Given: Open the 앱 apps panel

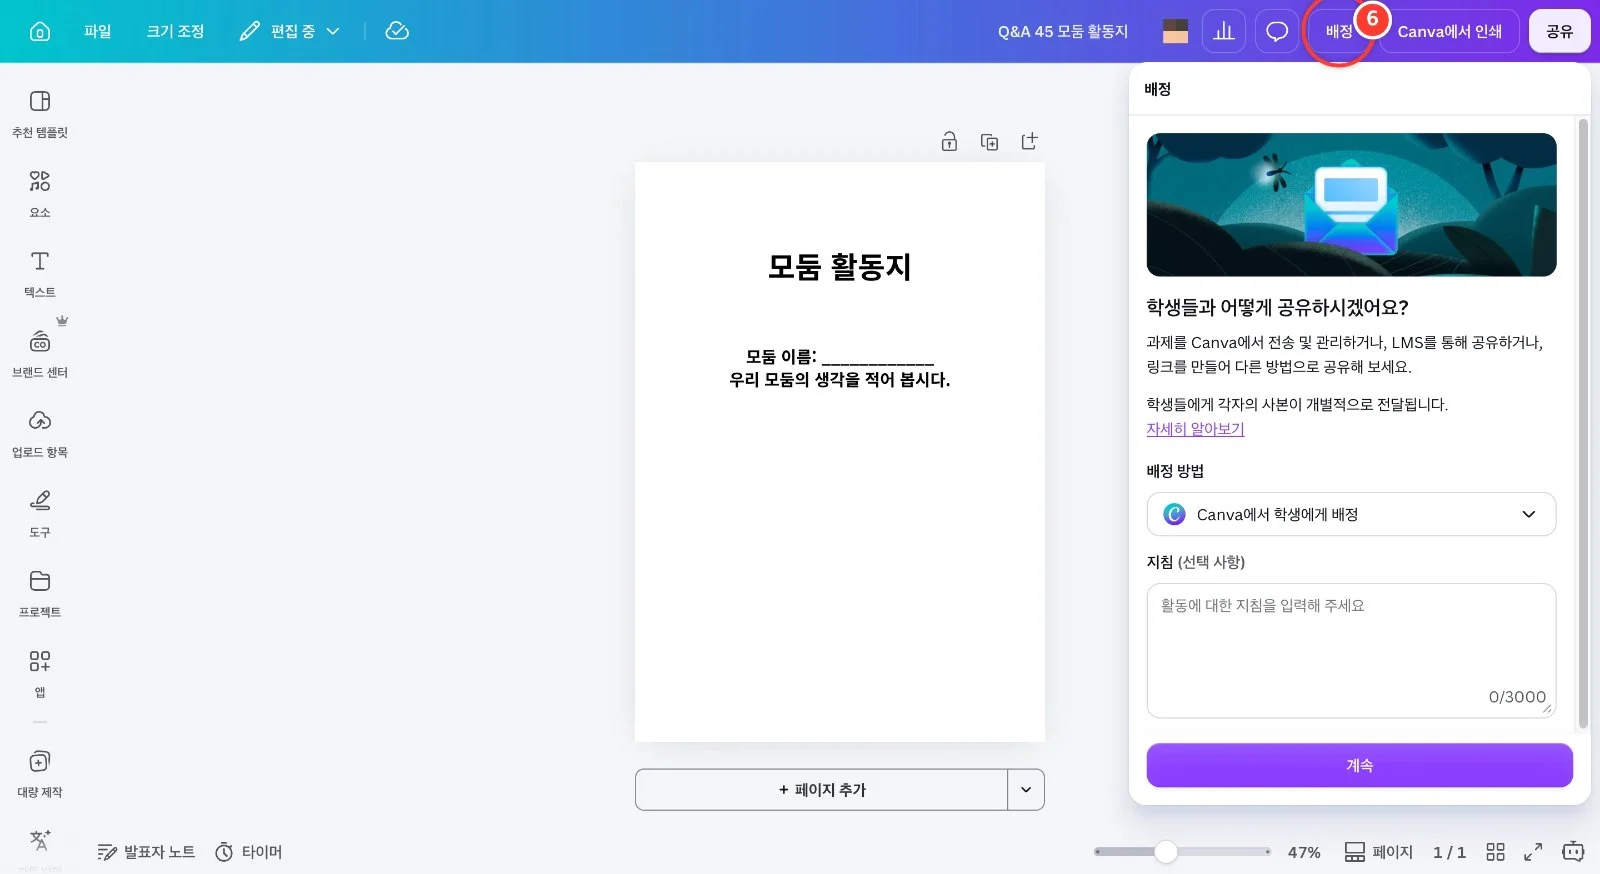Looking at the screenshot, I should point(40,674).
